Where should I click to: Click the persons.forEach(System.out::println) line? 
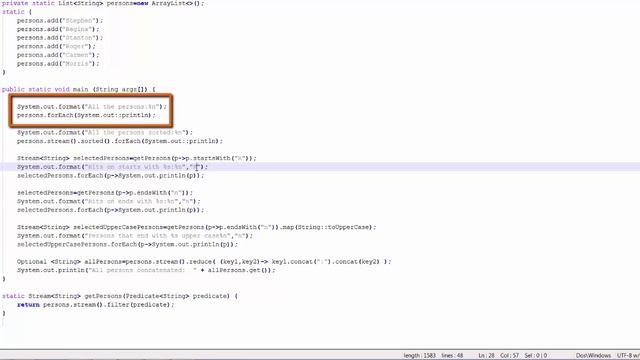(86, 115)
